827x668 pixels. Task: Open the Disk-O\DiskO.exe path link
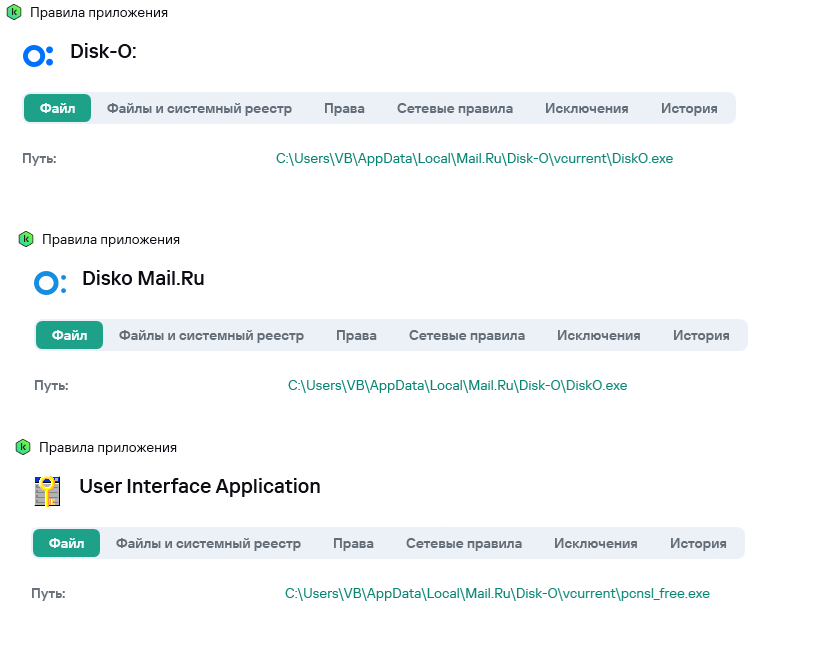457,386
